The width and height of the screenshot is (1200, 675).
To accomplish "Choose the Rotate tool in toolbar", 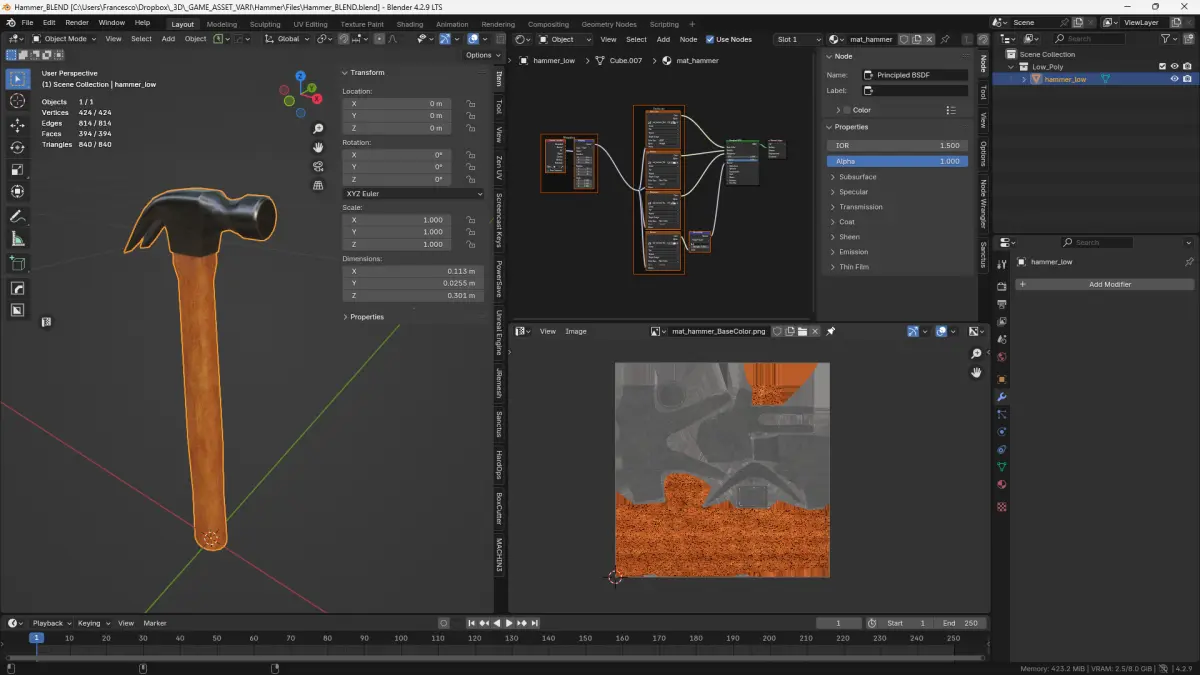I will (17, 147).
